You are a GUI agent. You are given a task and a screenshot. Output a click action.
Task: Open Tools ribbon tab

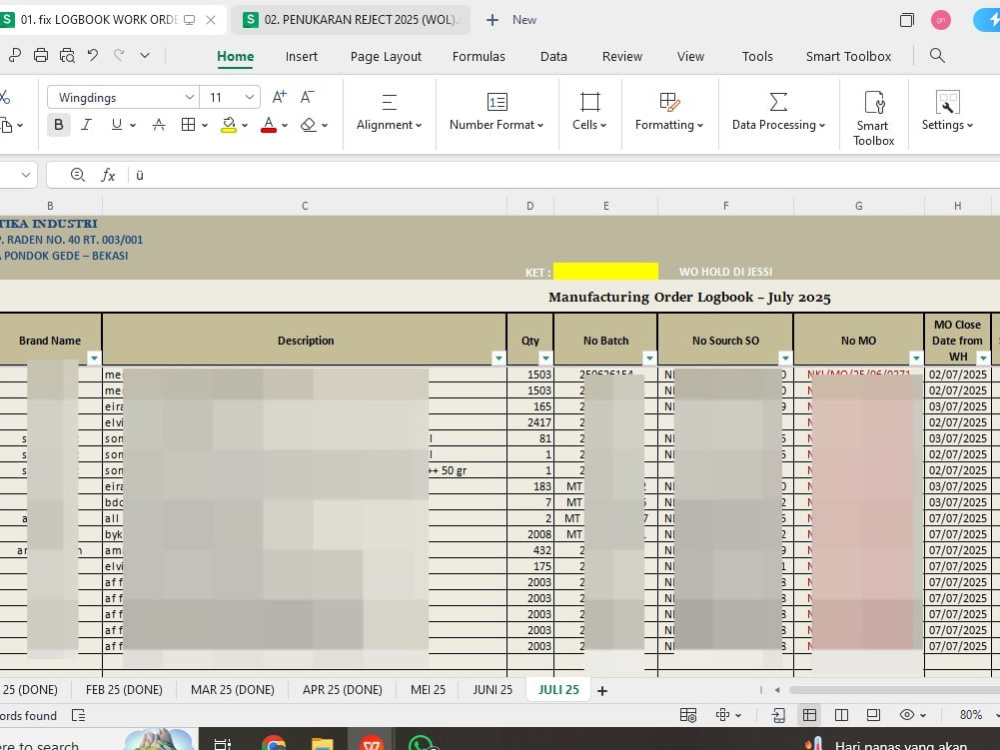757,56
